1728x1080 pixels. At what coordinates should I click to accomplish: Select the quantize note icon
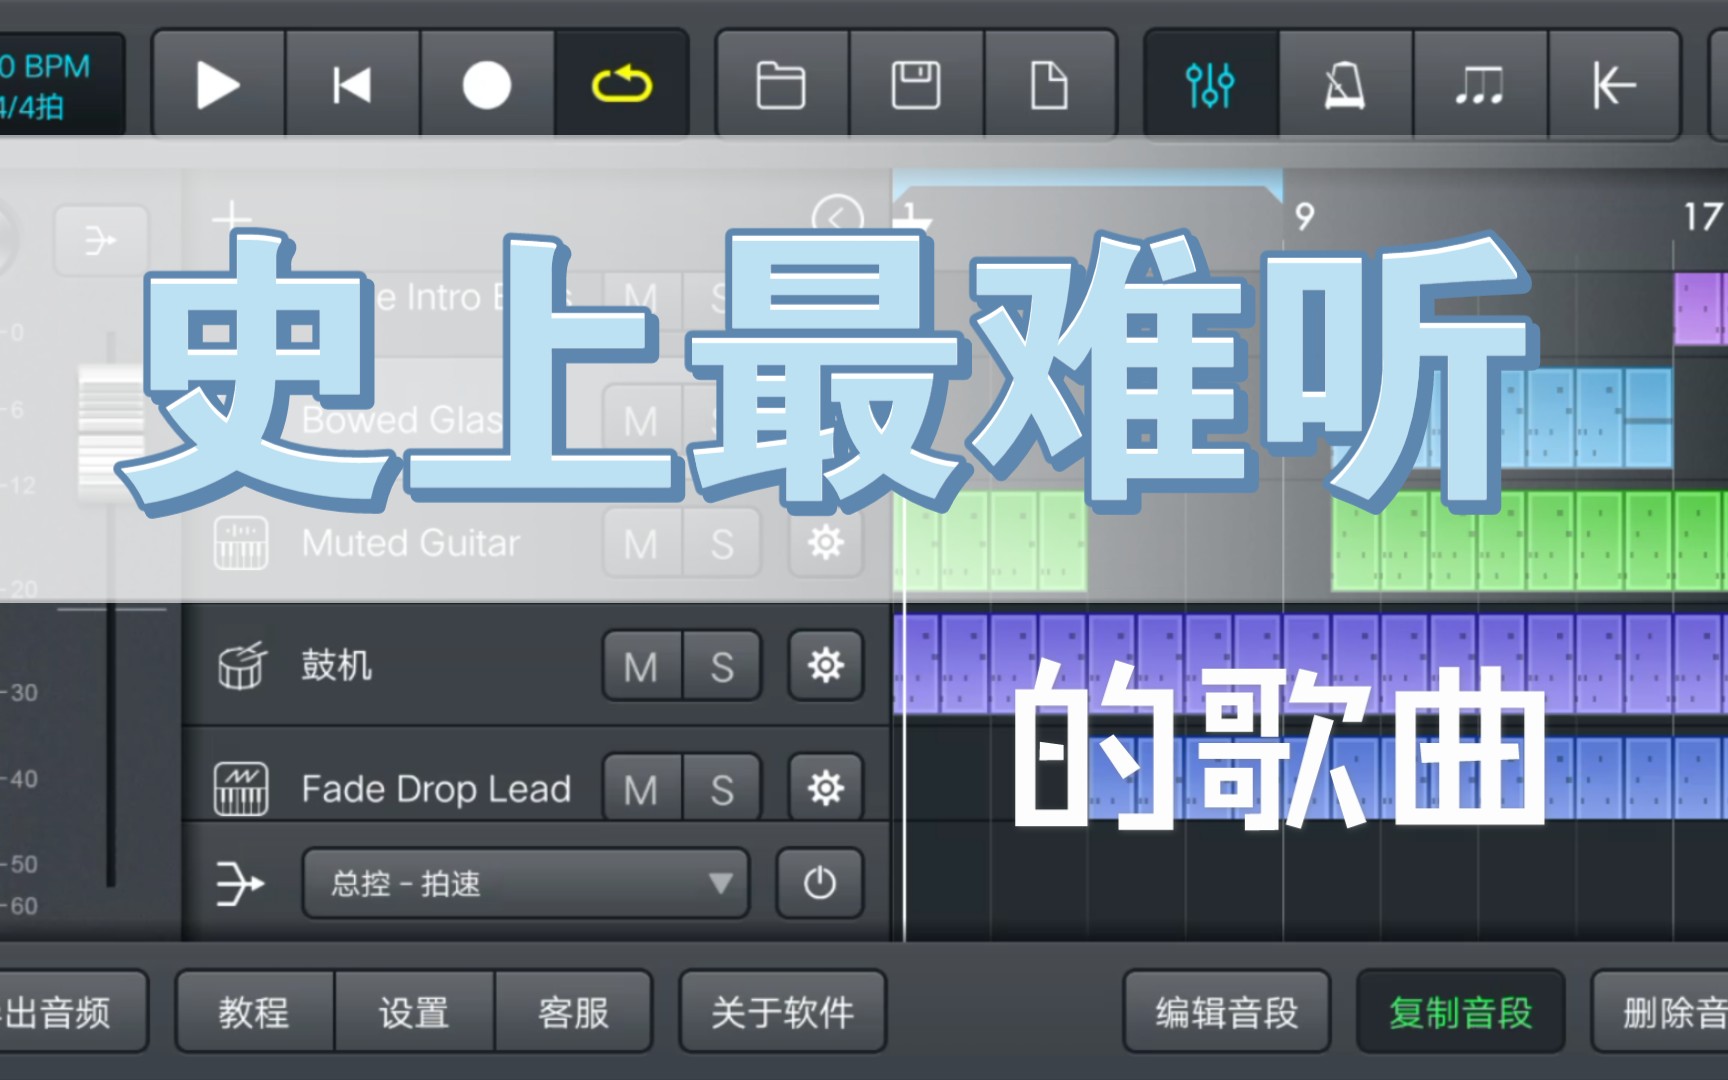click(1480, 85)
